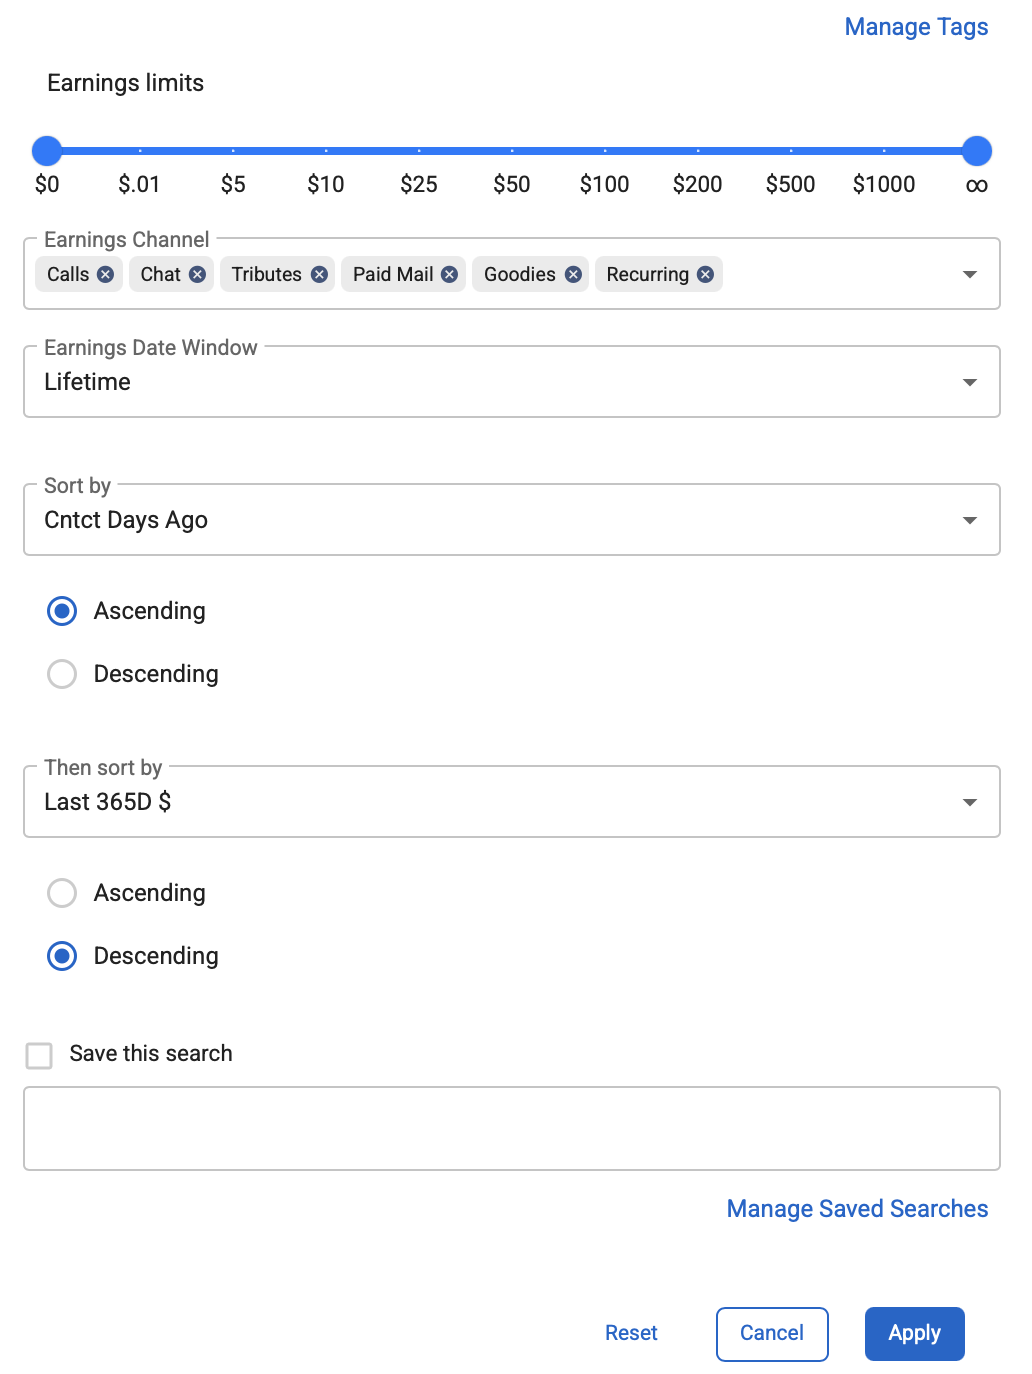Click the Cntct Days Ago value text
The width and height of the screenshot is (1032, 1374).
point(126,520)
